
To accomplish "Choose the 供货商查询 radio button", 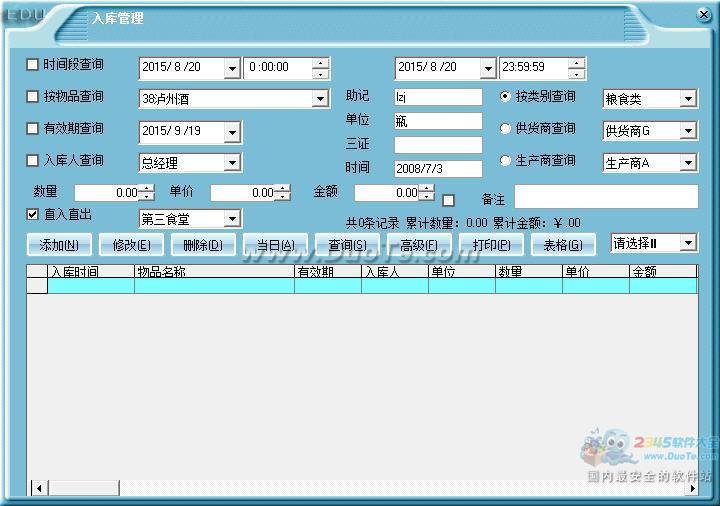I will 505,129.
